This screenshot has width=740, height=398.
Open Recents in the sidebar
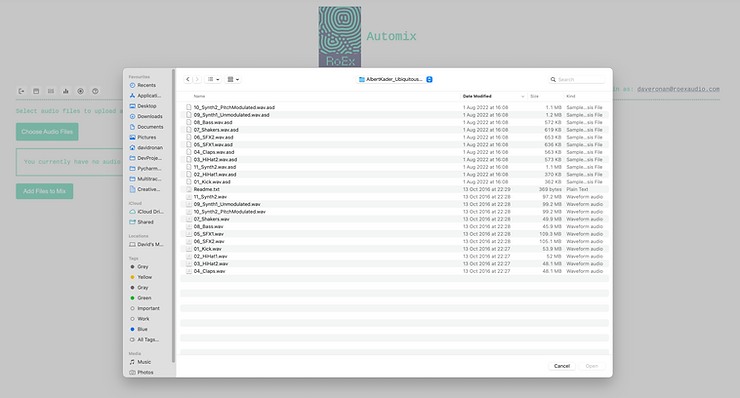pos(146,85)
